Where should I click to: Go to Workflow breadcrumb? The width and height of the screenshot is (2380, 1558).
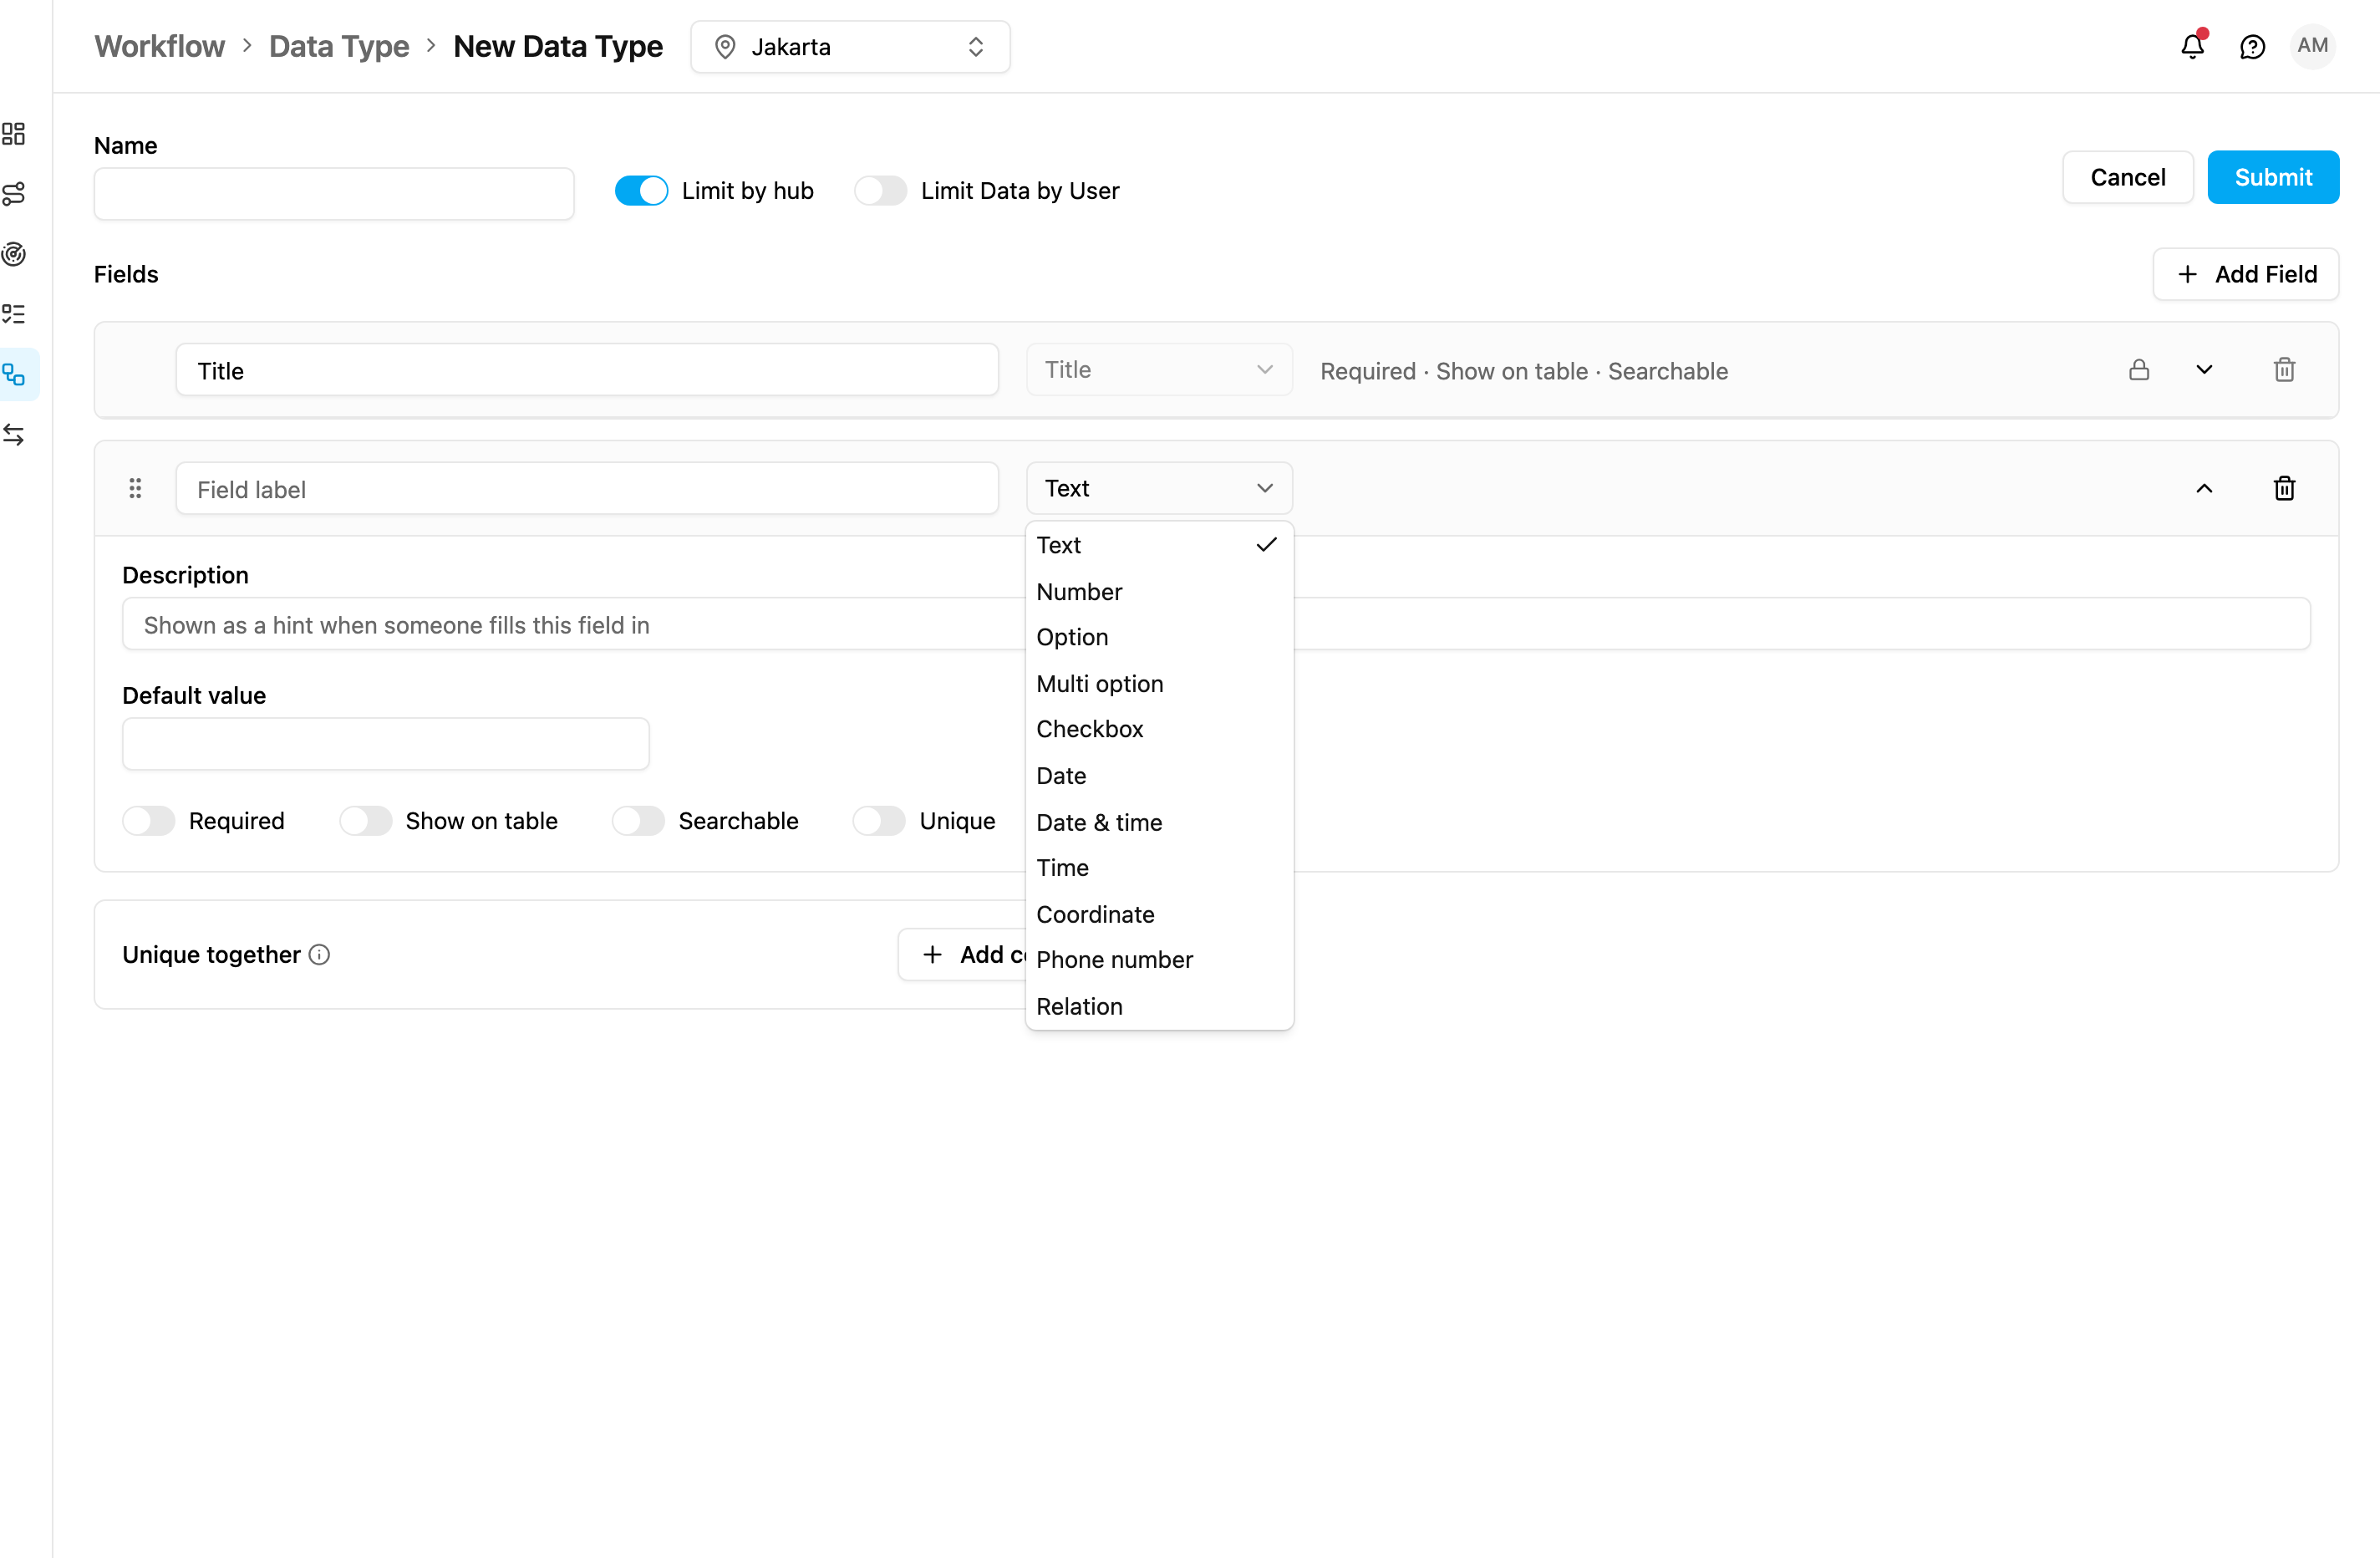click(160, 46)
